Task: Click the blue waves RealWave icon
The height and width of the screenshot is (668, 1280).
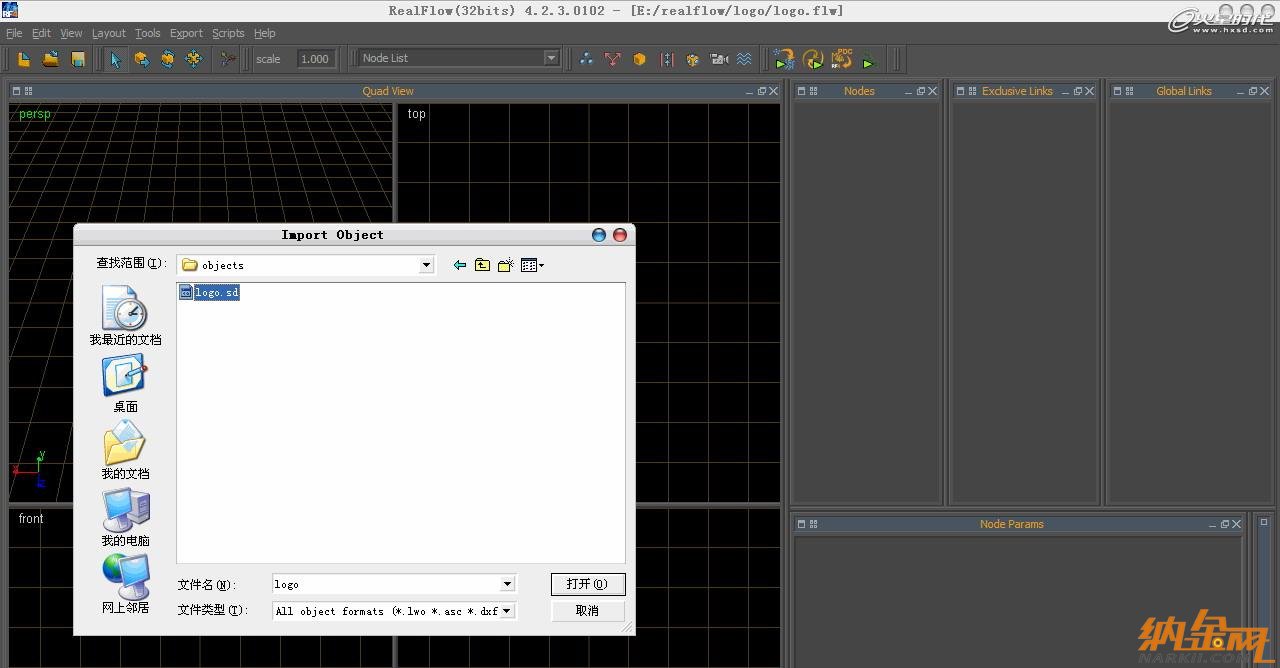Action: (x=744, y=59)
